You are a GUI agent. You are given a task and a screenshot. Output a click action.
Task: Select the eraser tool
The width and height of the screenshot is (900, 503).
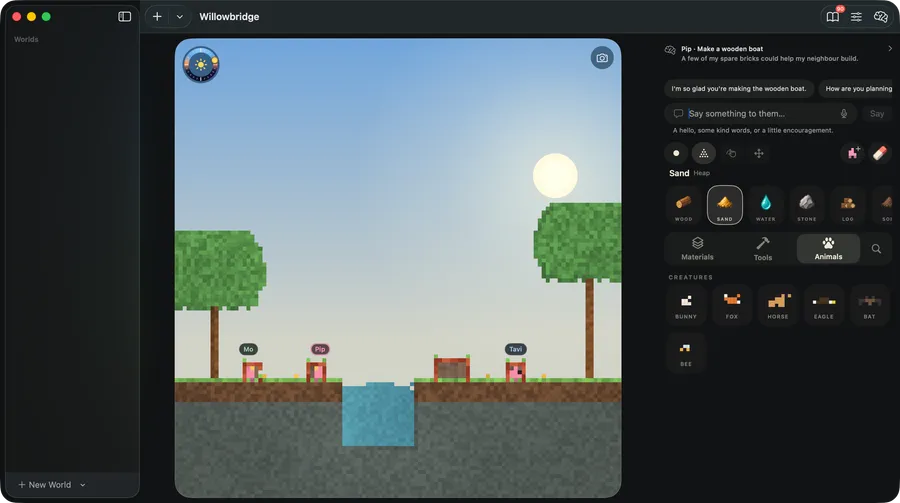879,153
